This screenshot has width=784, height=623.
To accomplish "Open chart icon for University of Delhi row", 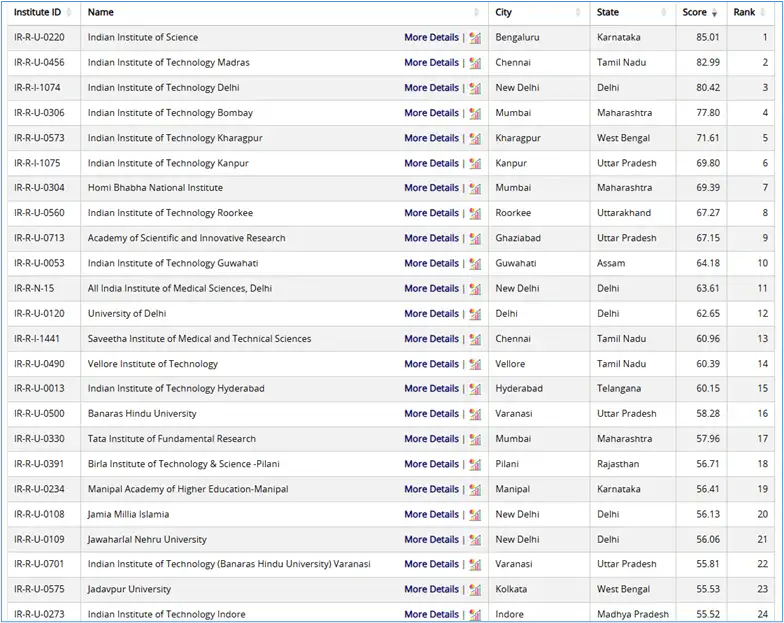I will pyautogui.click(x=475, y=314).
